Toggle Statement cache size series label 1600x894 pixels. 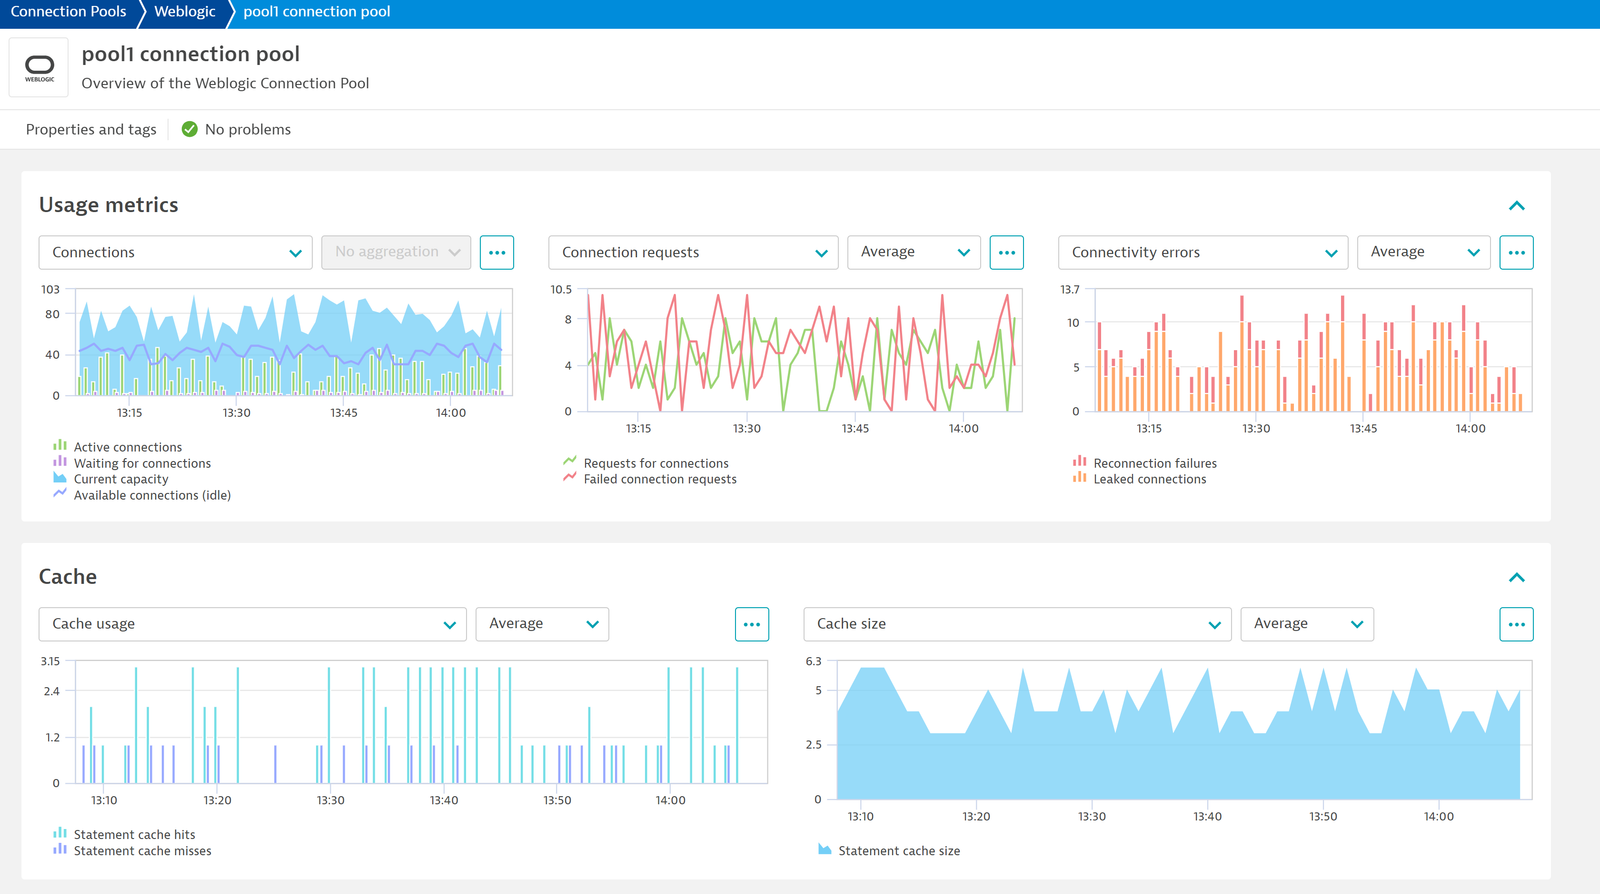899,851
